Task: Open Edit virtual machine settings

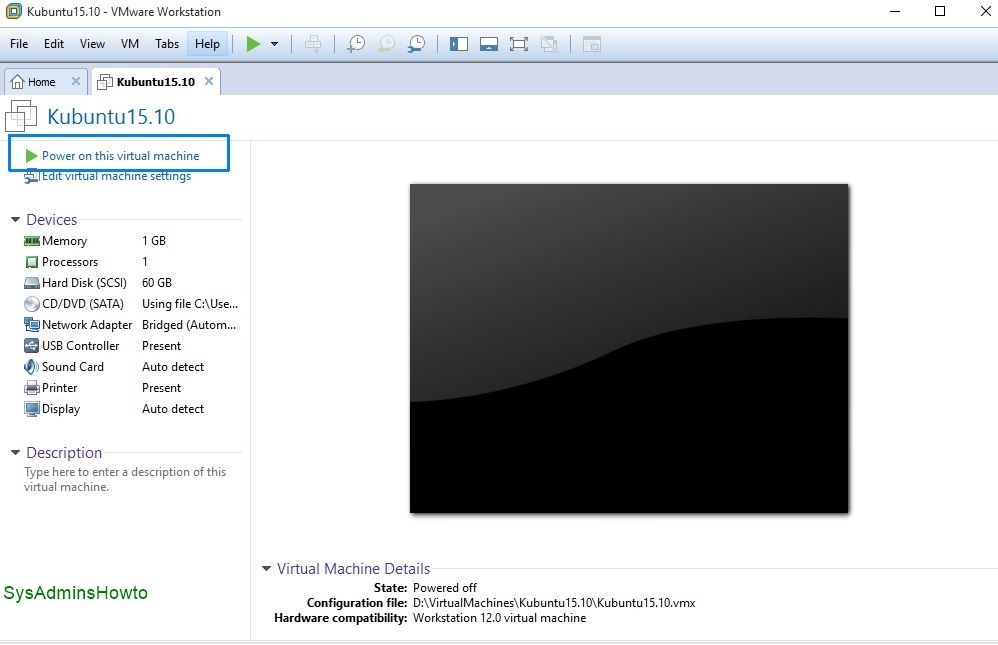Action: coord(116,177)
